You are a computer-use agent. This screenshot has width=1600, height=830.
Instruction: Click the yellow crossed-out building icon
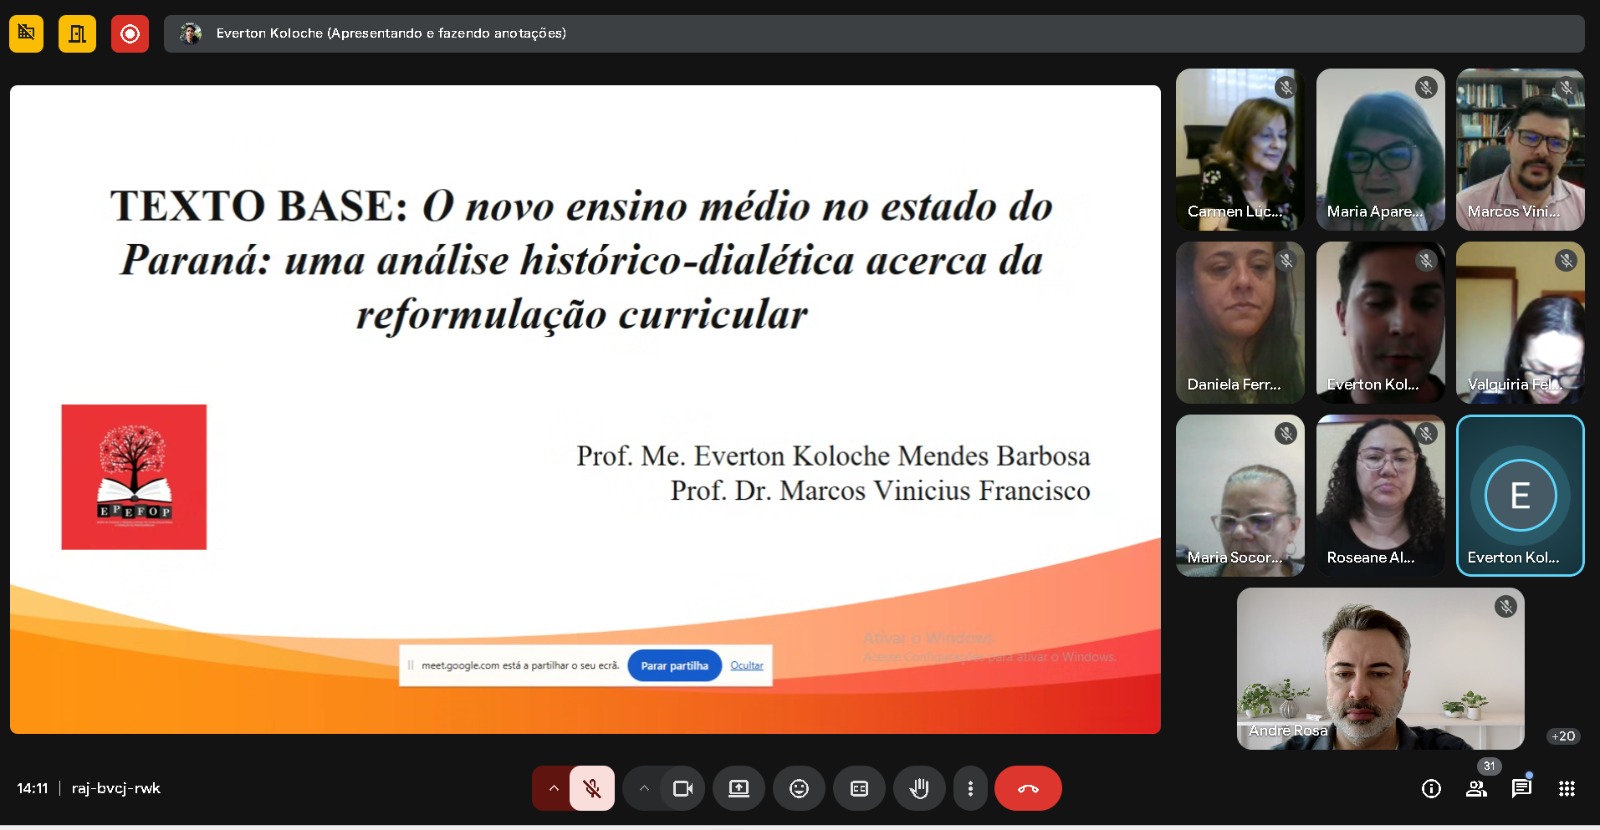click(26, 33)
